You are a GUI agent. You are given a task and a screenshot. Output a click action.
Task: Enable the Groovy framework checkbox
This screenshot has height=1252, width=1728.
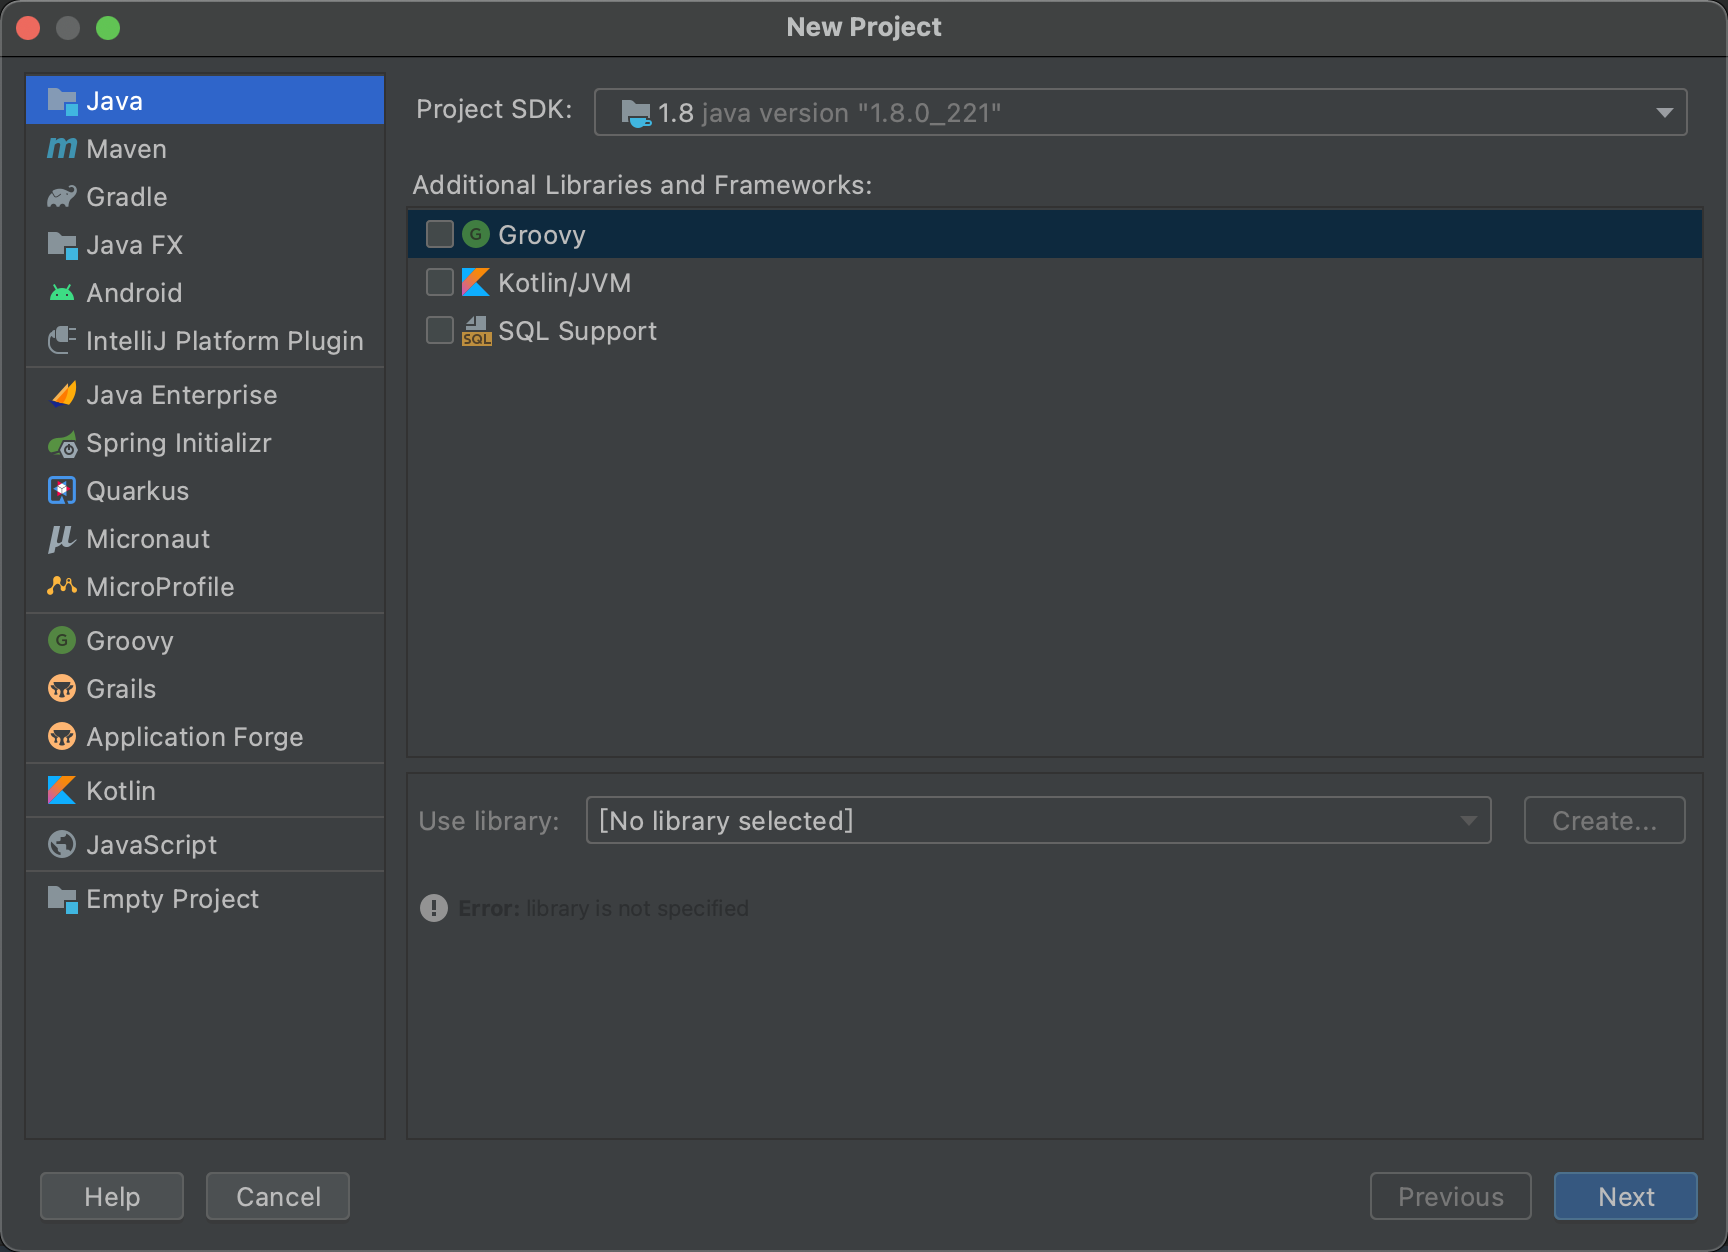[440, 234]
